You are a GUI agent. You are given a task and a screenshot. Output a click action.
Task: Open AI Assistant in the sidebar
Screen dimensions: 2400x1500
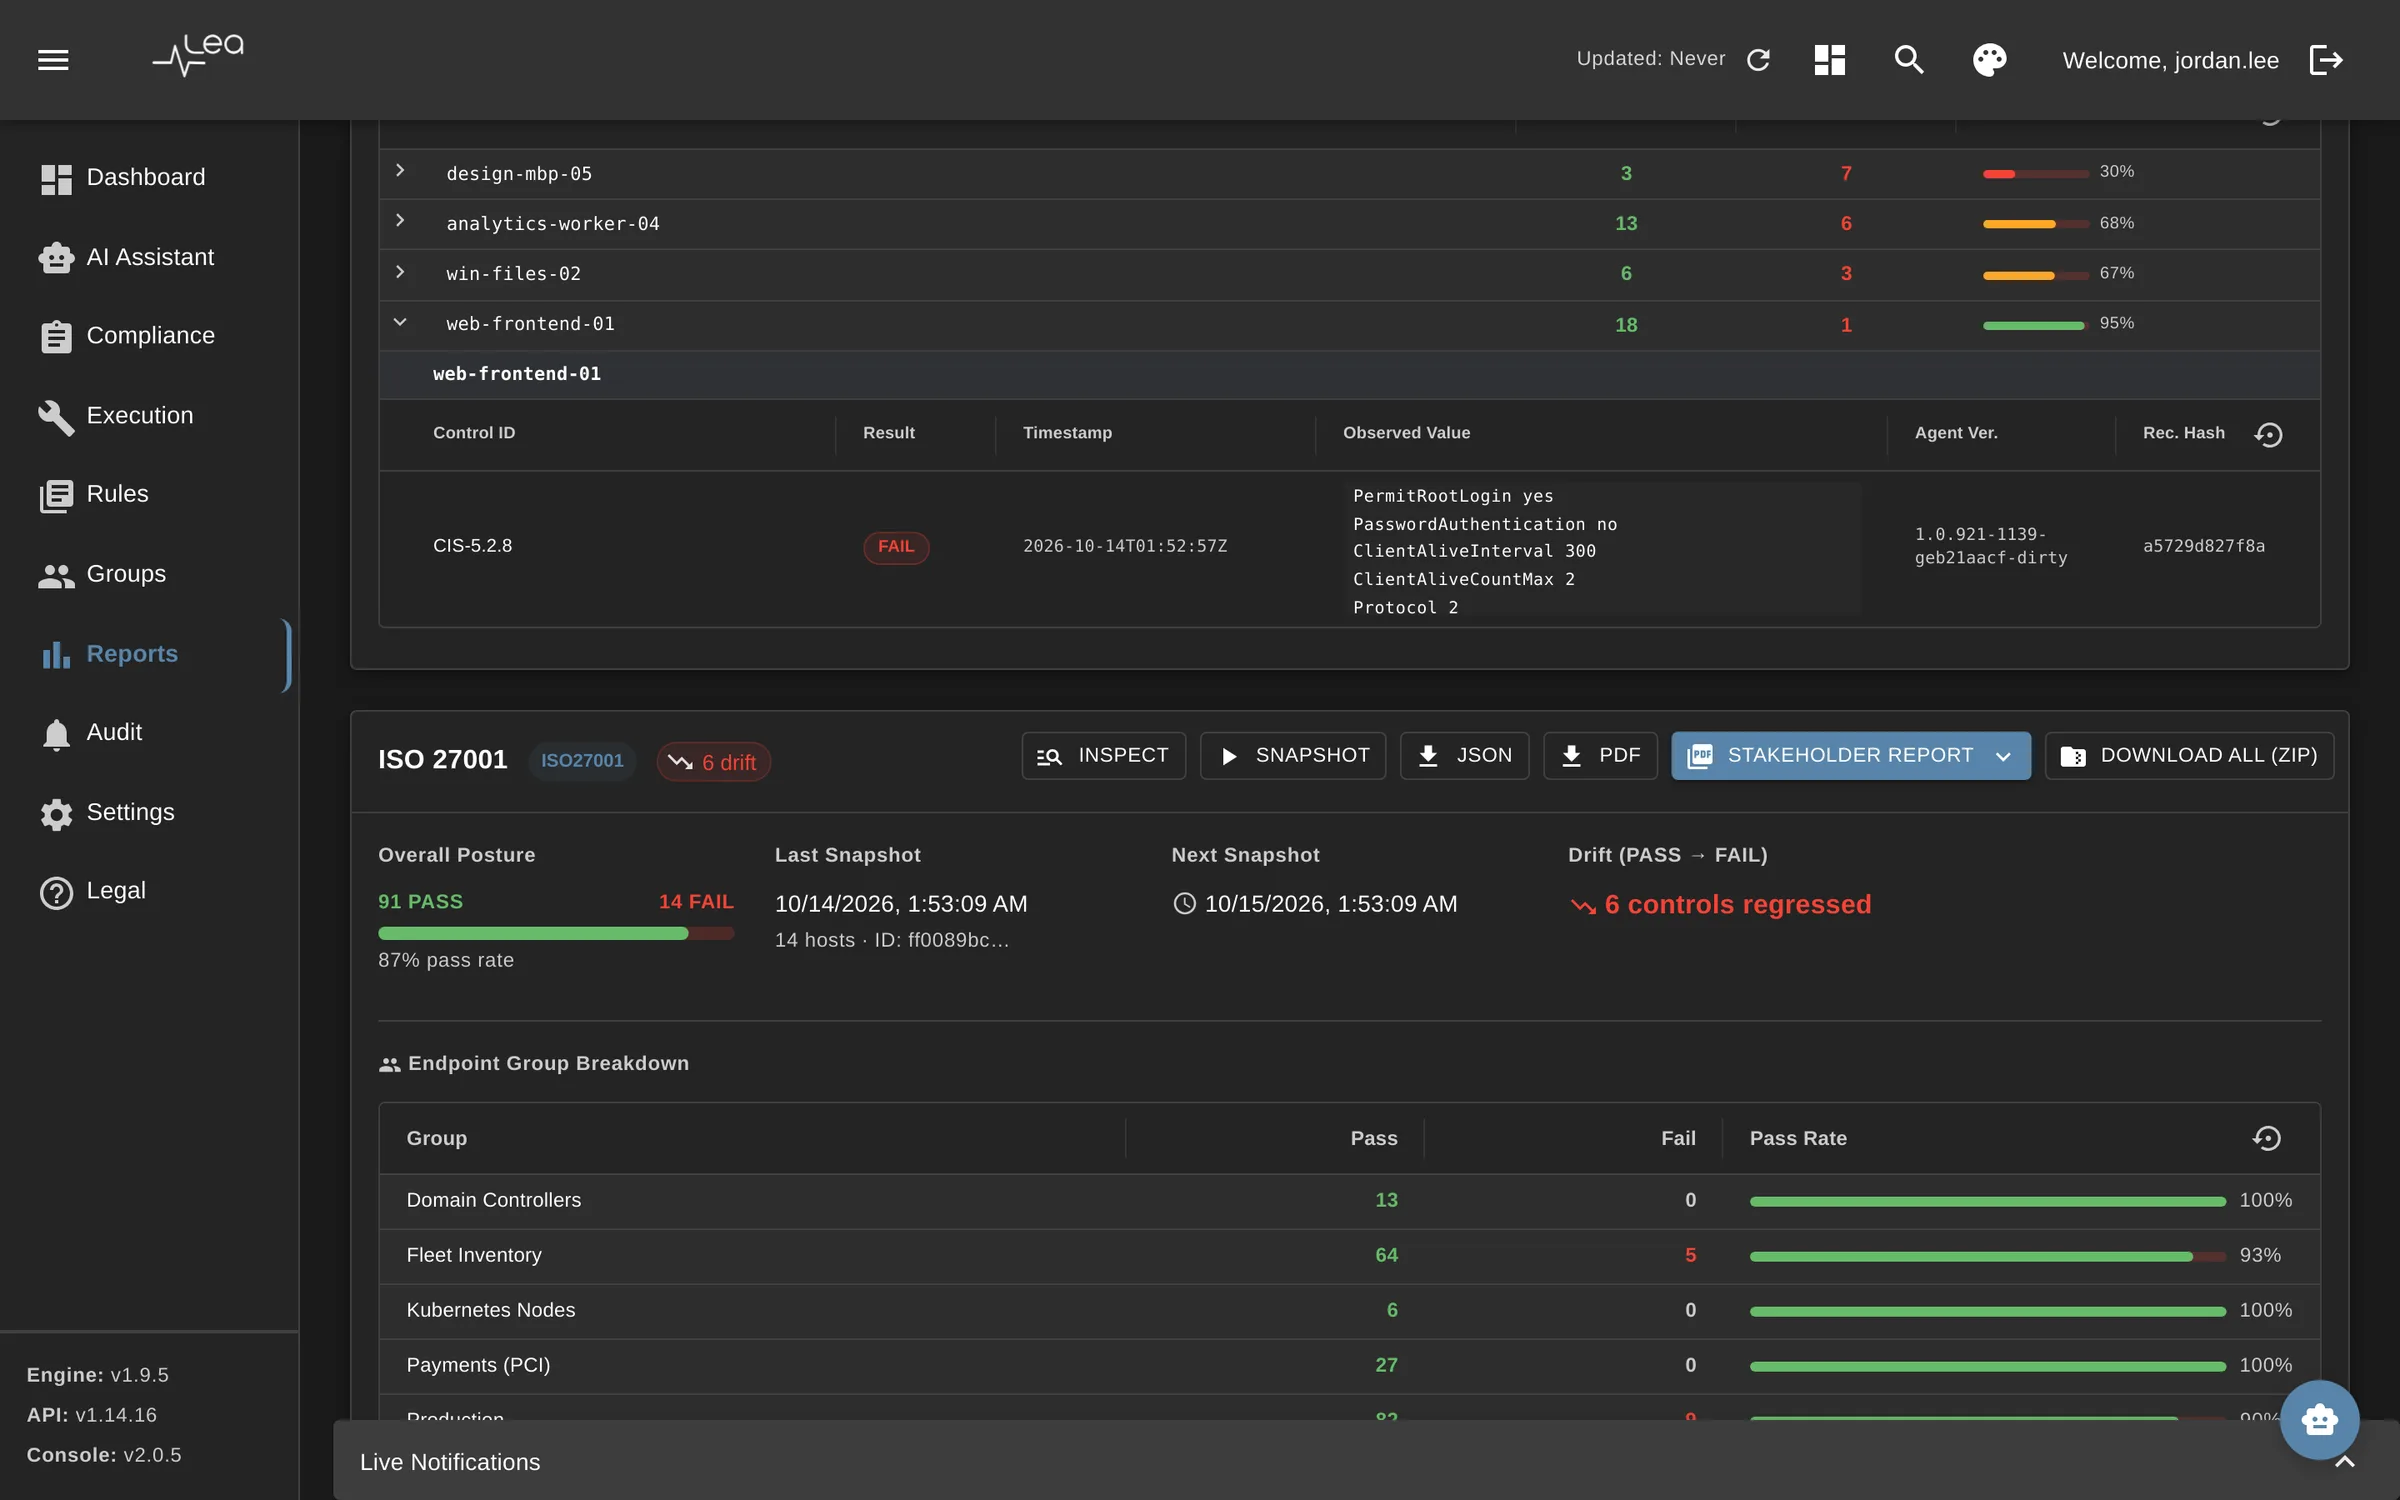(150, 257)
